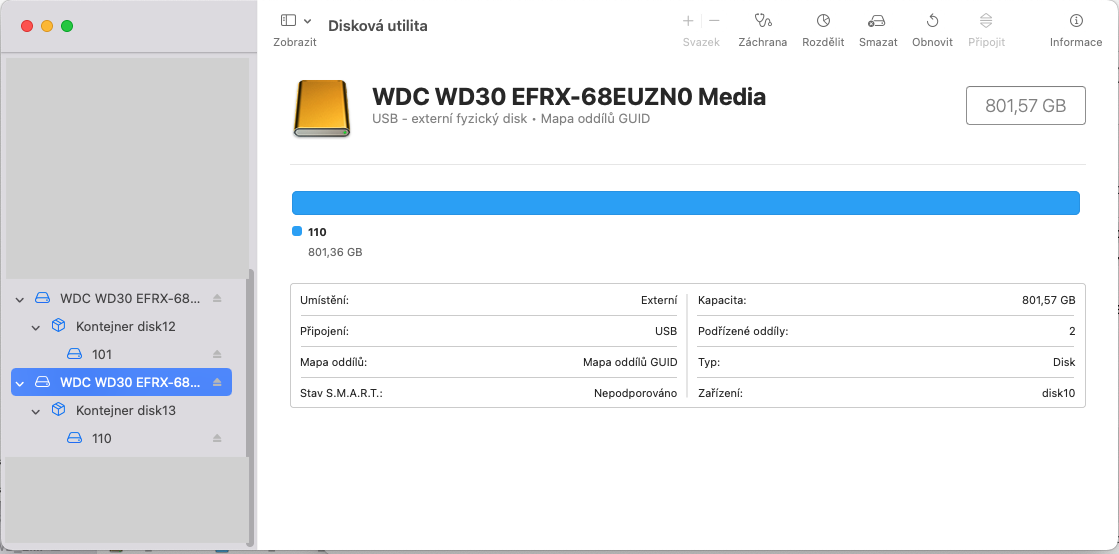
Task: Run Záchrana first aid tool
Action: (763, 21)
